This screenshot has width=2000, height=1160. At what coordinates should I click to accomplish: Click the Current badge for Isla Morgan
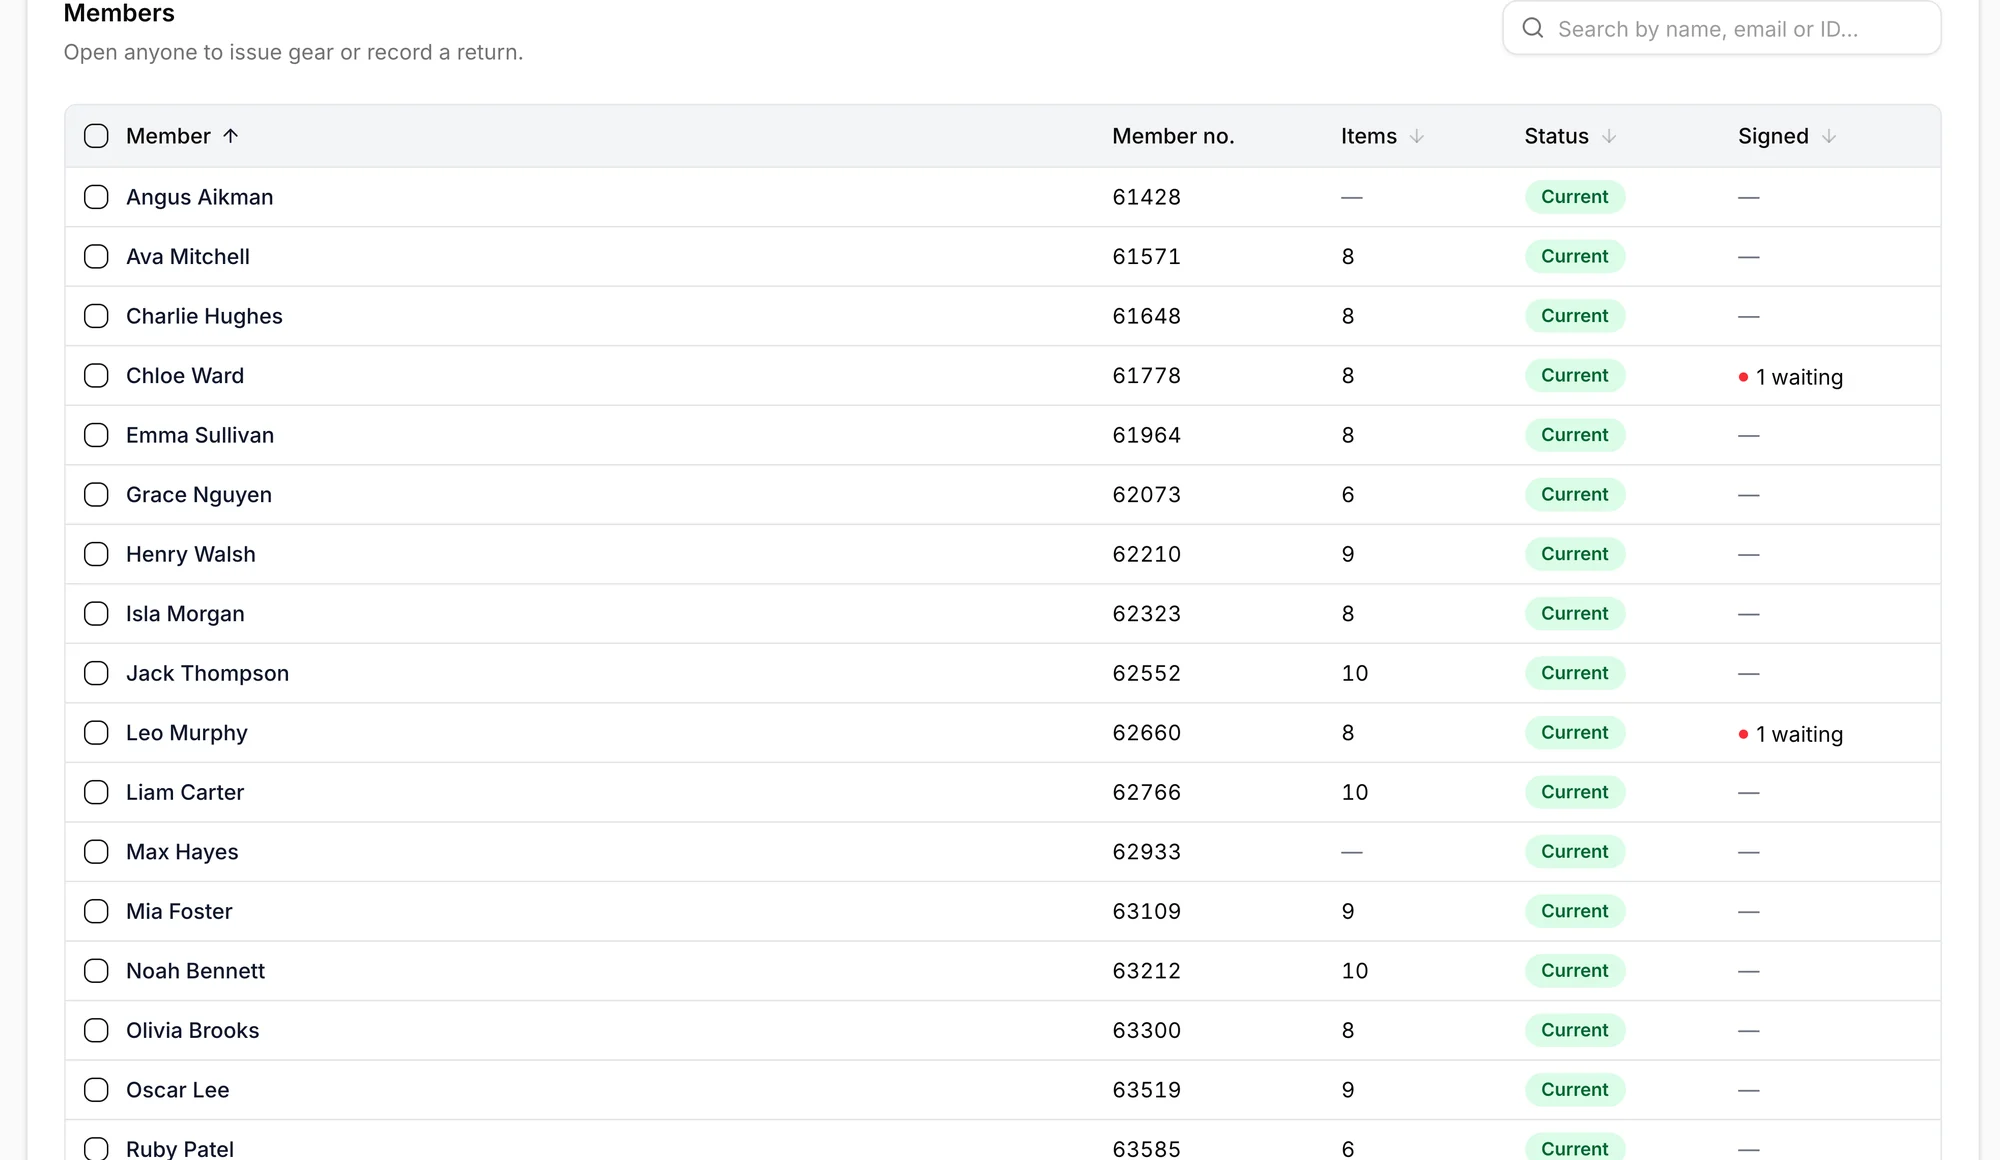pos(1575,614)
